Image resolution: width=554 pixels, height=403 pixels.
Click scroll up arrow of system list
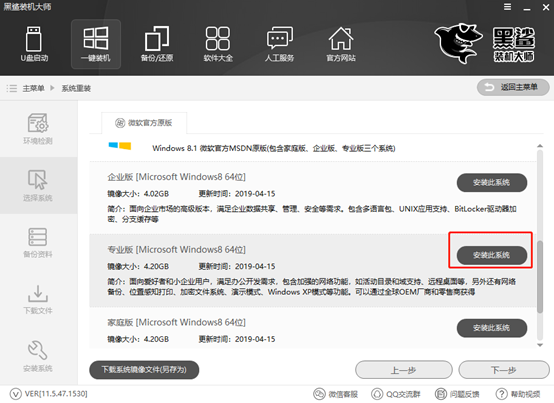point(540,146)
